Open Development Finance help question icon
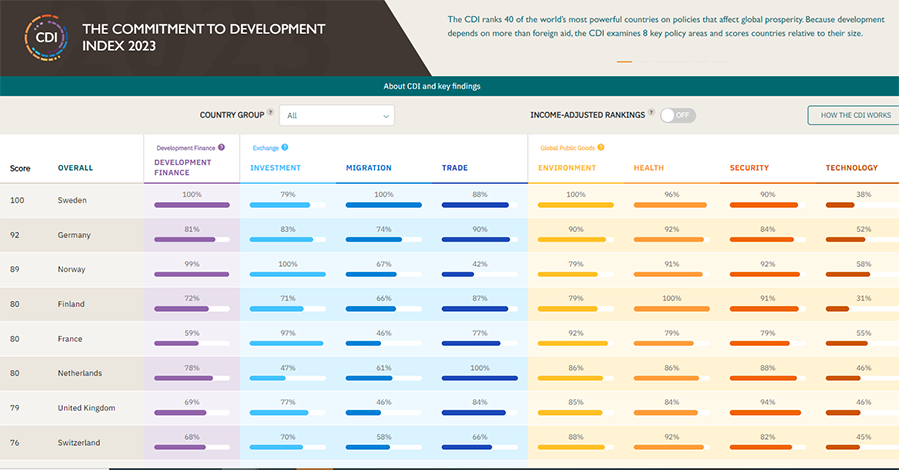The width and height of the screenshot is (899, 470). [x=221, y=147]
